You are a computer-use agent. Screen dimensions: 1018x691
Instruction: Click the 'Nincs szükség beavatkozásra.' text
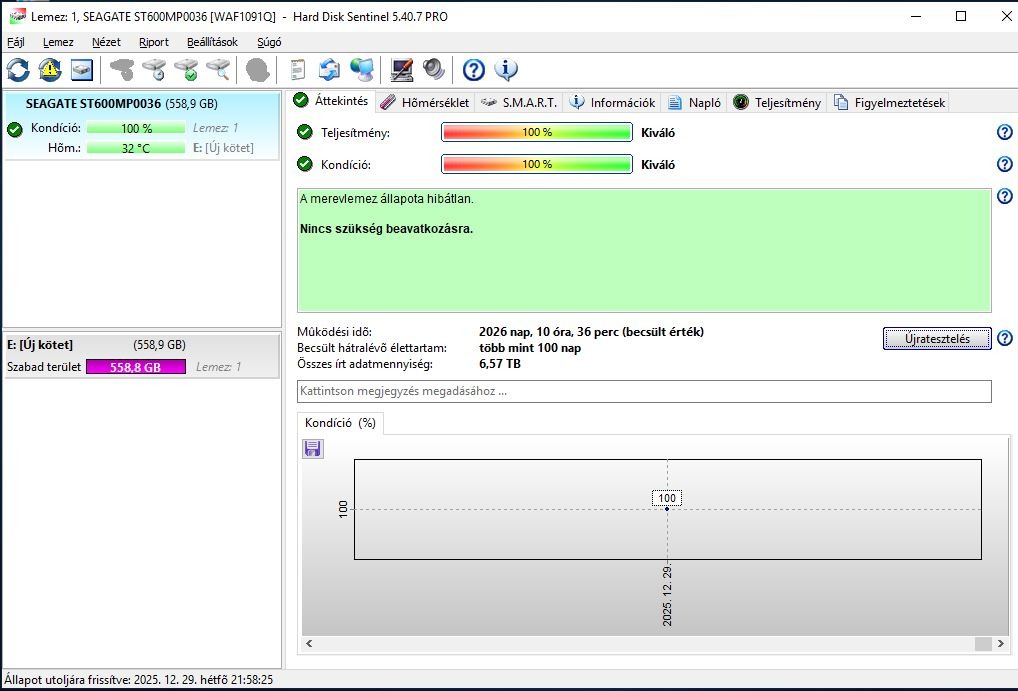point(386,229)
